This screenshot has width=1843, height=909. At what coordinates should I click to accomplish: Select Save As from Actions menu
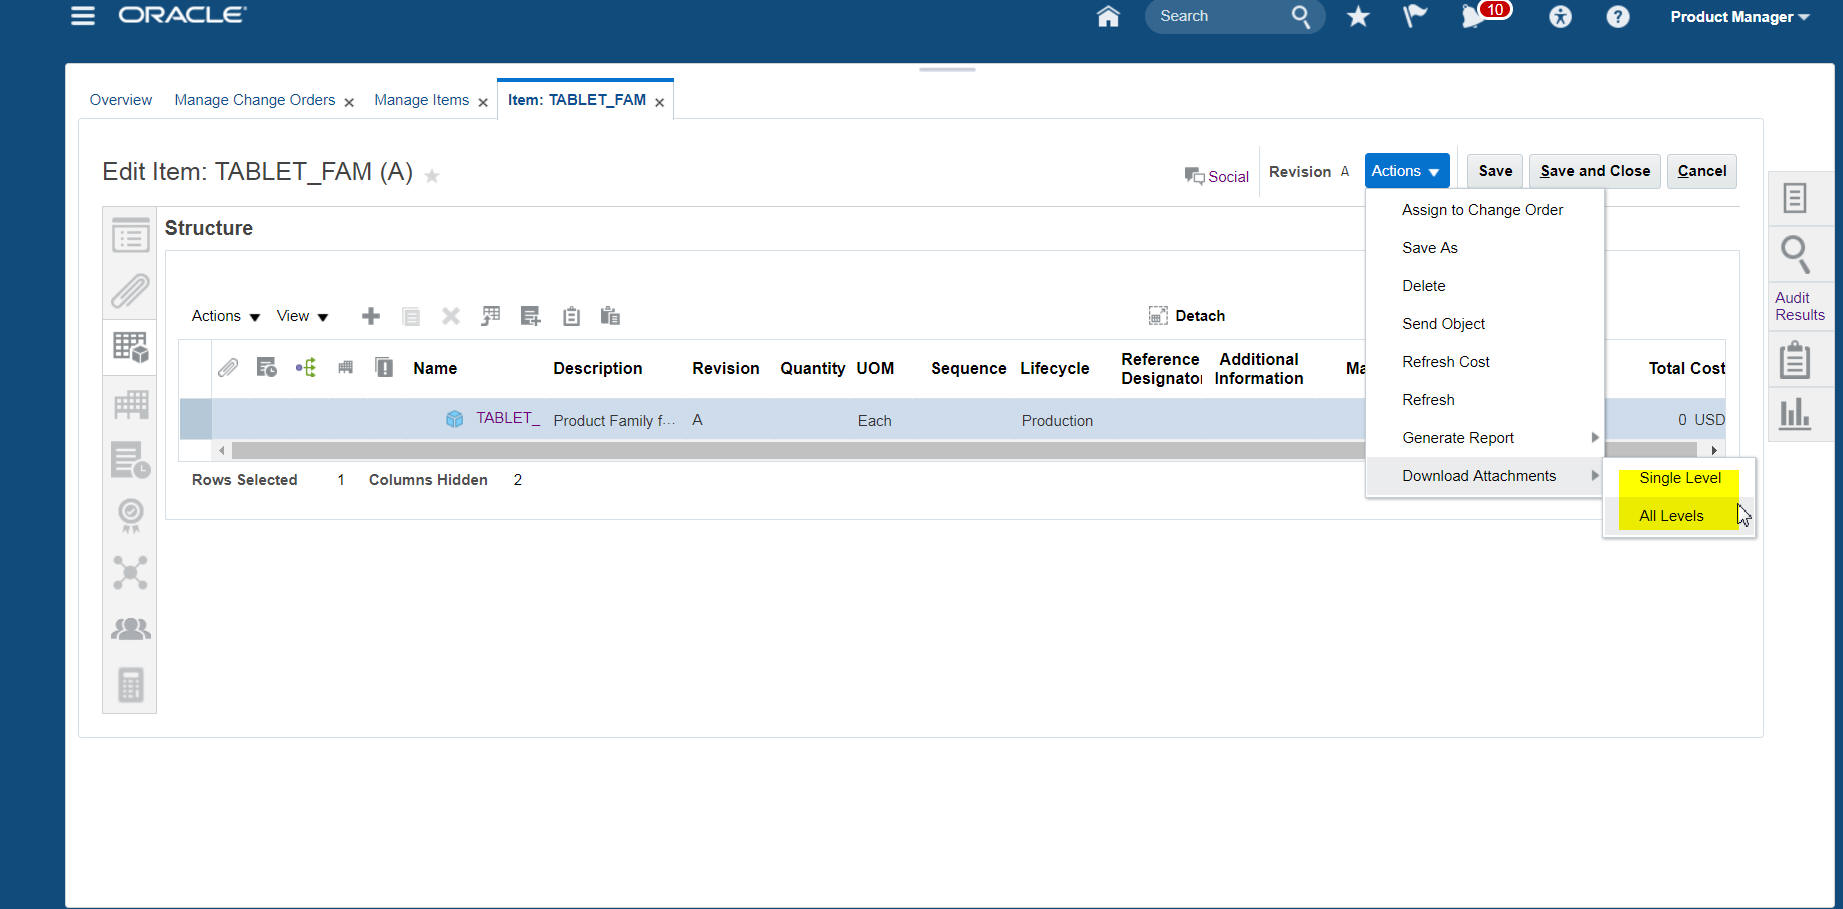click(x=1485, y=248)
